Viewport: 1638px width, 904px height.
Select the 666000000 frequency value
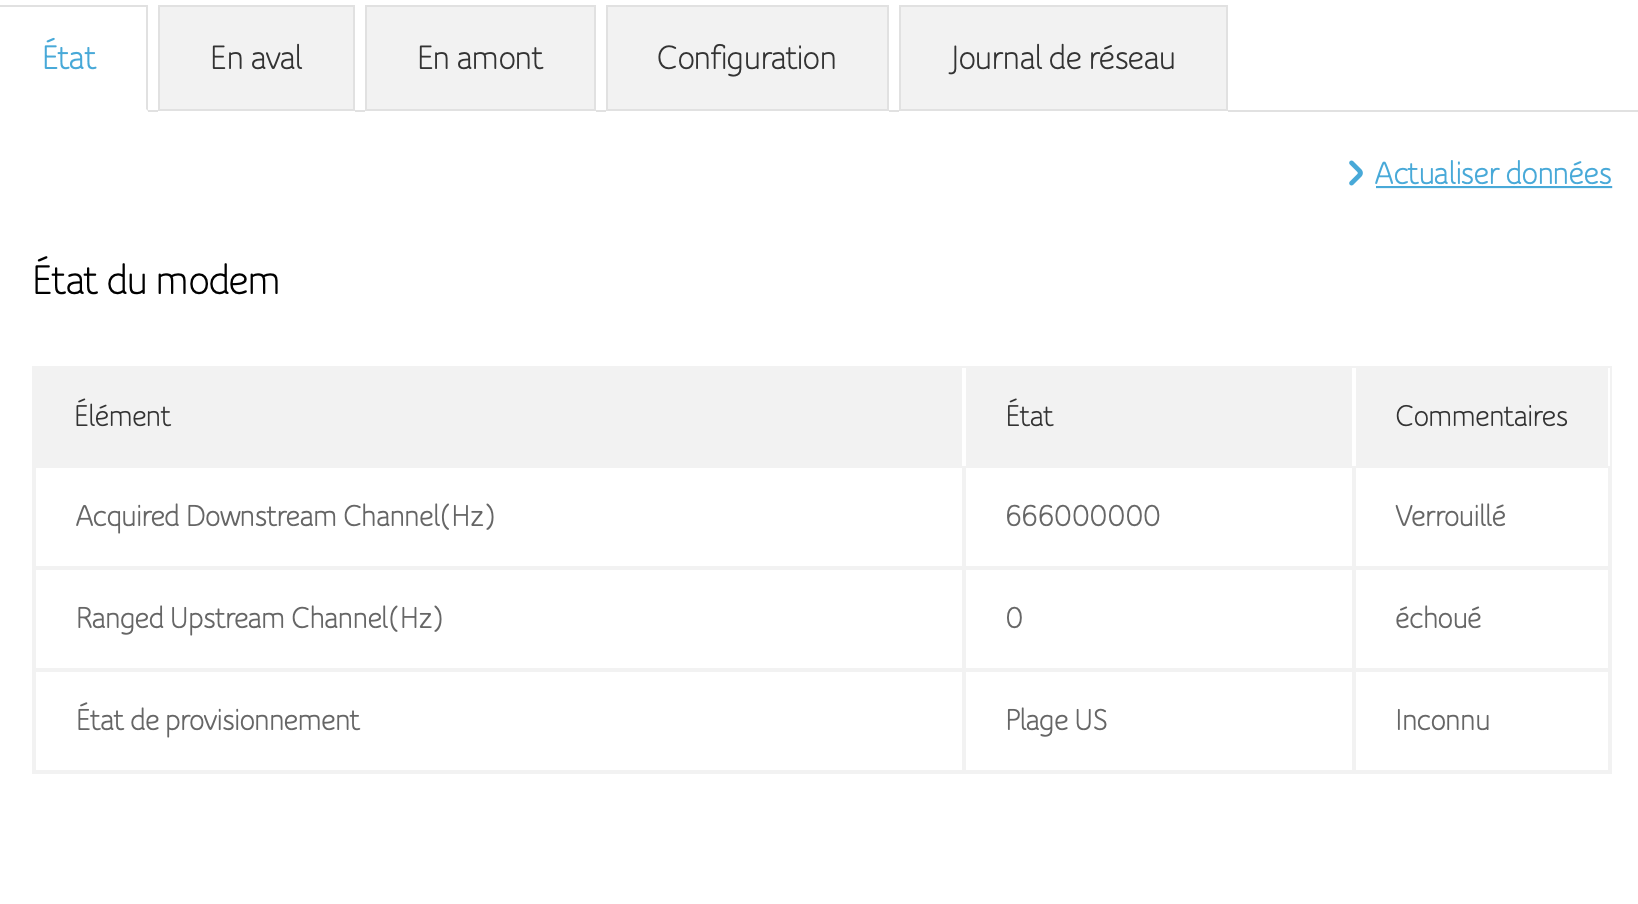1082,516
